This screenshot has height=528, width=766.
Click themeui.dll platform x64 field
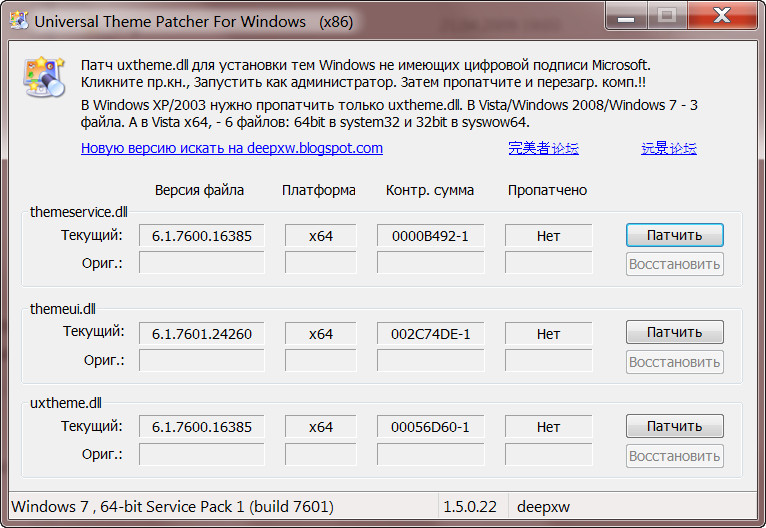[x=320, y=334]
